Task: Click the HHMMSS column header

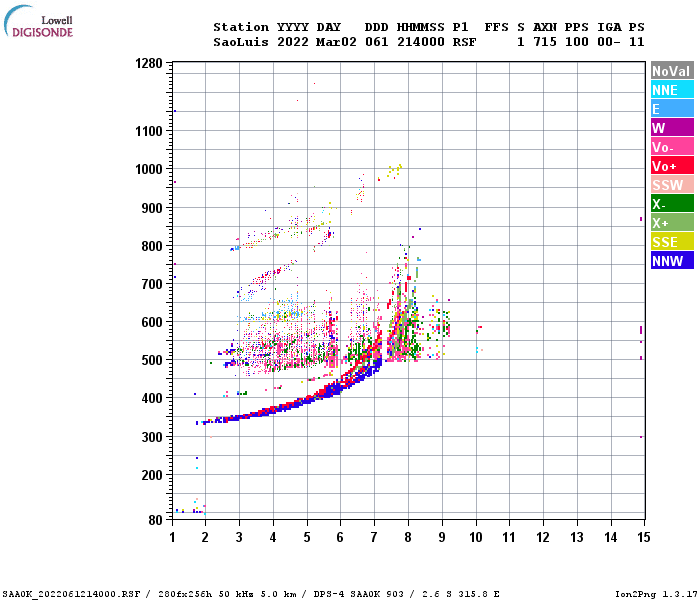Action: (421, 27)
